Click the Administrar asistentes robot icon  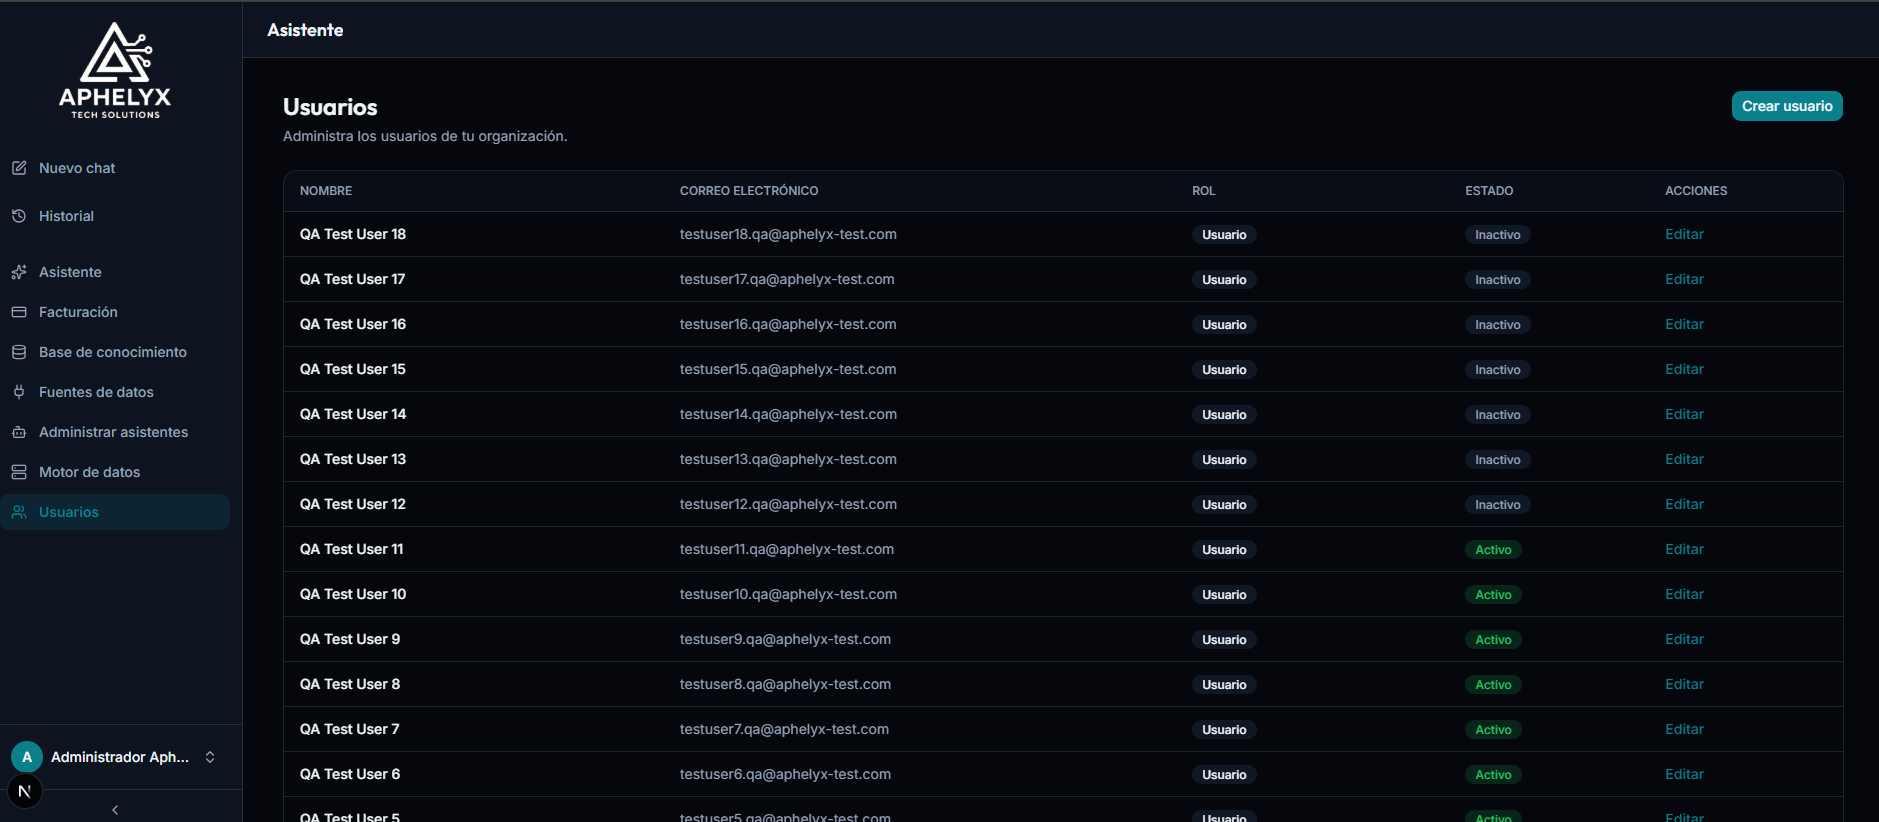19,432
